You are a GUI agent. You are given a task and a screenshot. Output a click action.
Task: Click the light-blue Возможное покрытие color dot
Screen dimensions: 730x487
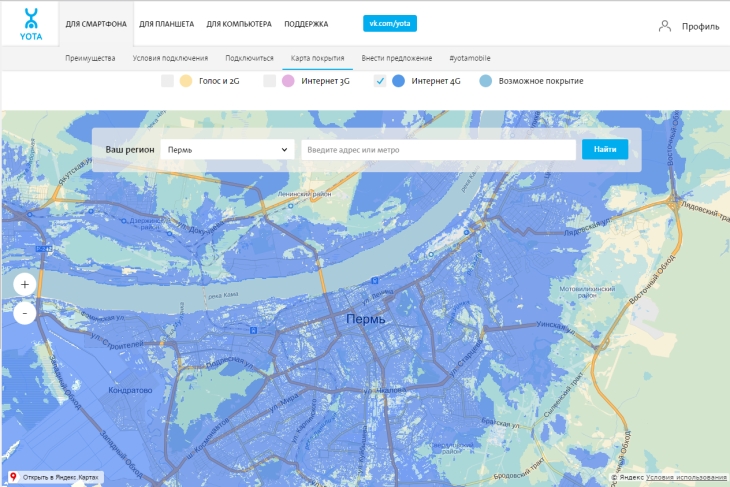[486, 81]
